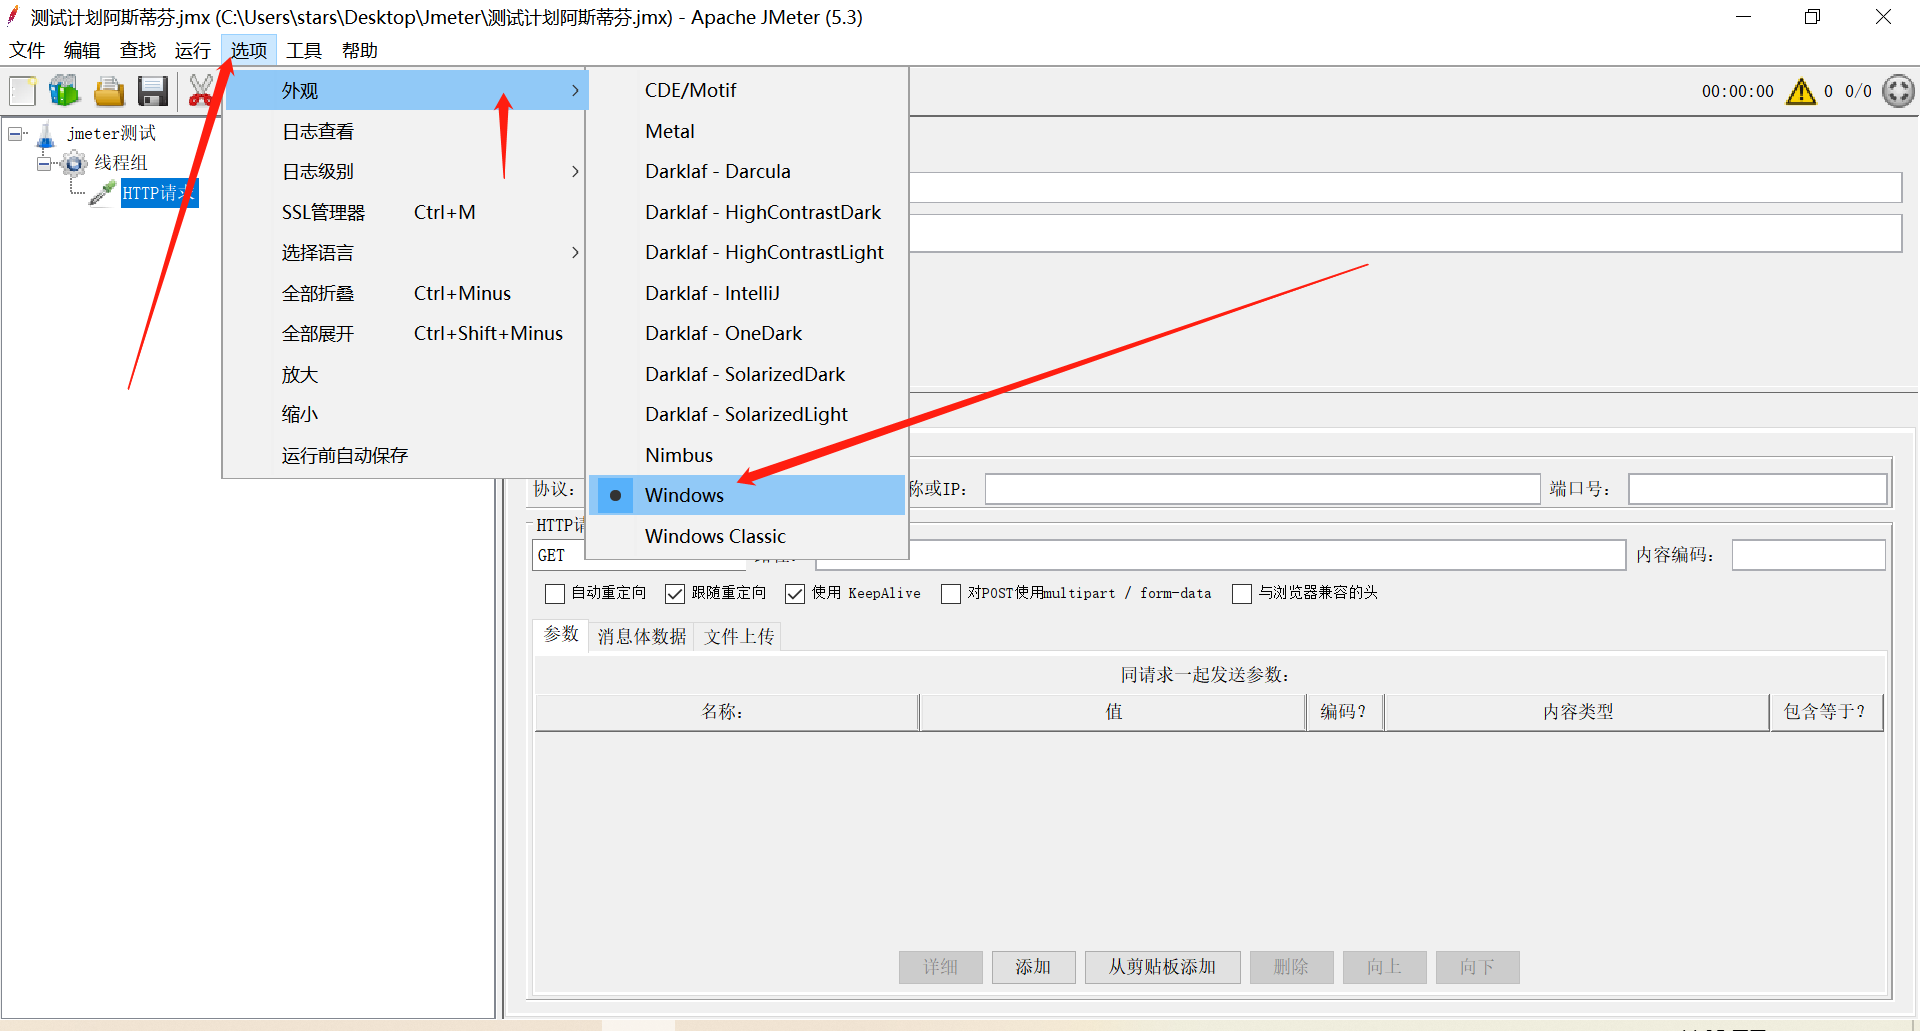Create a new test plan via toolbar icon
1920x1031 pixels.
pyautogui.click(x=21, y=91)
